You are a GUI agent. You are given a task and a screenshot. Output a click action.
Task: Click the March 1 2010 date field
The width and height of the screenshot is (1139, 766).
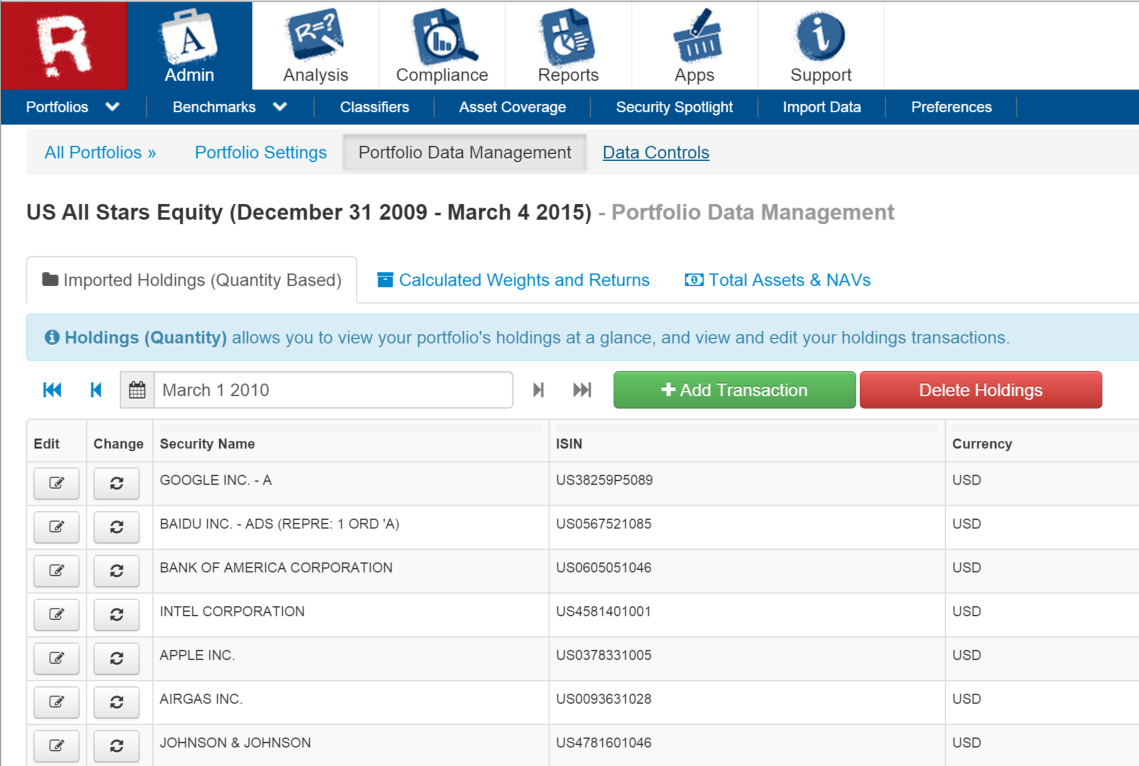332,390
